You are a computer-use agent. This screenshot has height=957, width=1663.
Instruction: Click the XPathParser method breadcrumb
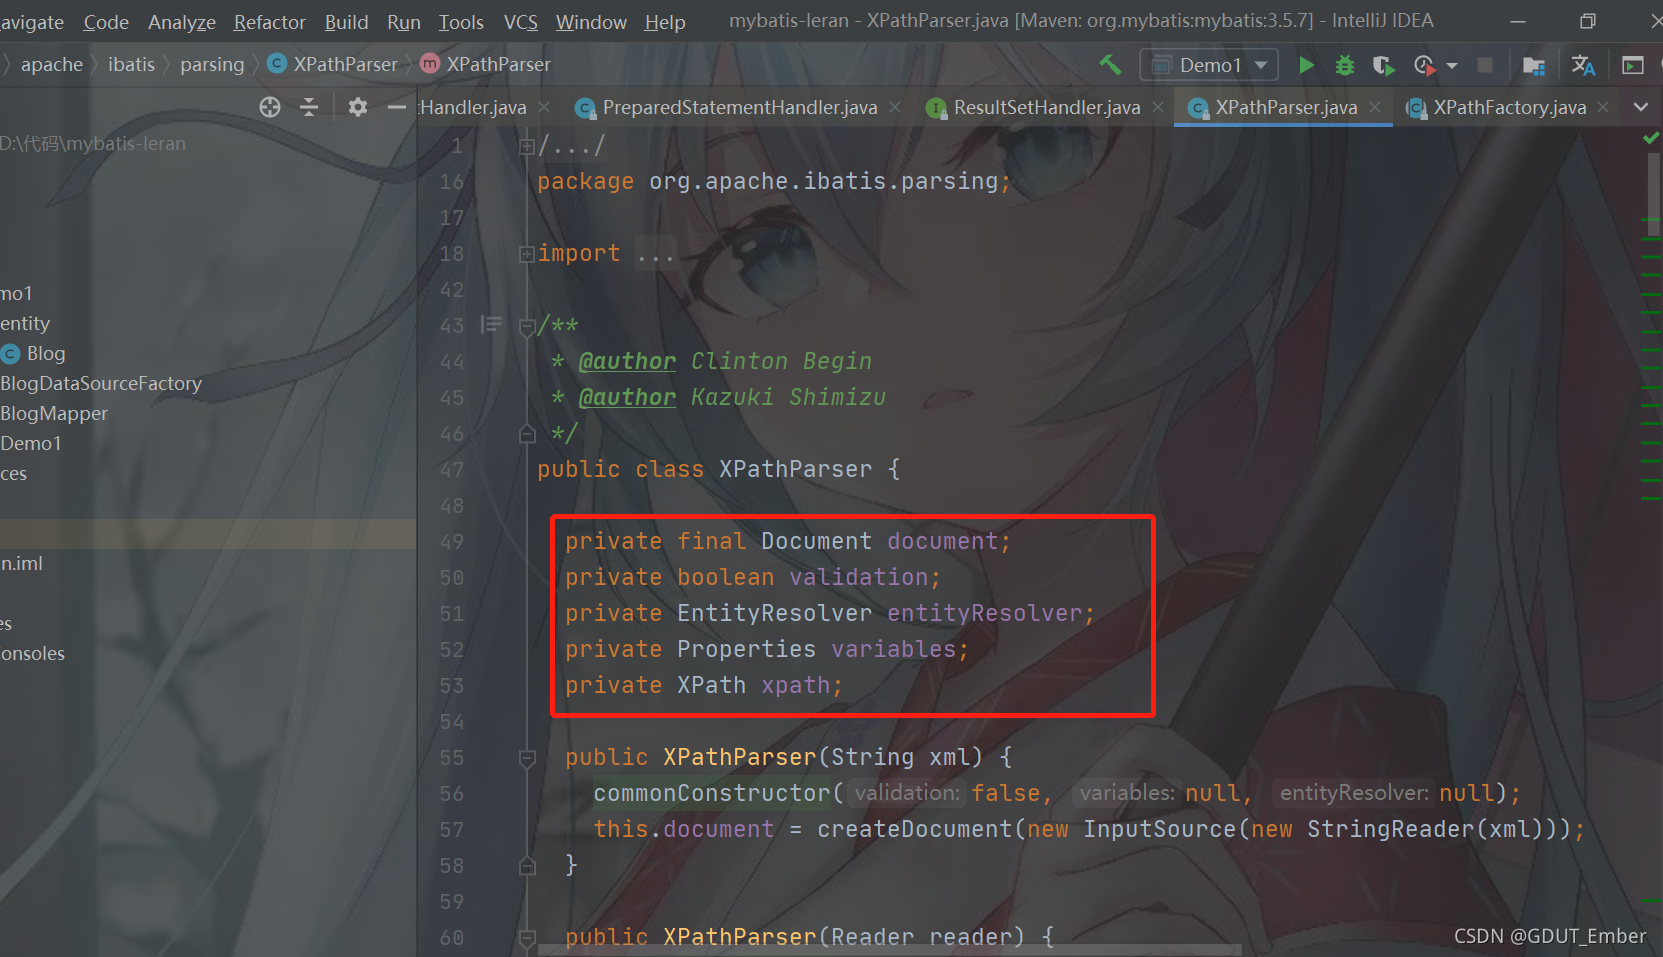(x=487, y=65)
